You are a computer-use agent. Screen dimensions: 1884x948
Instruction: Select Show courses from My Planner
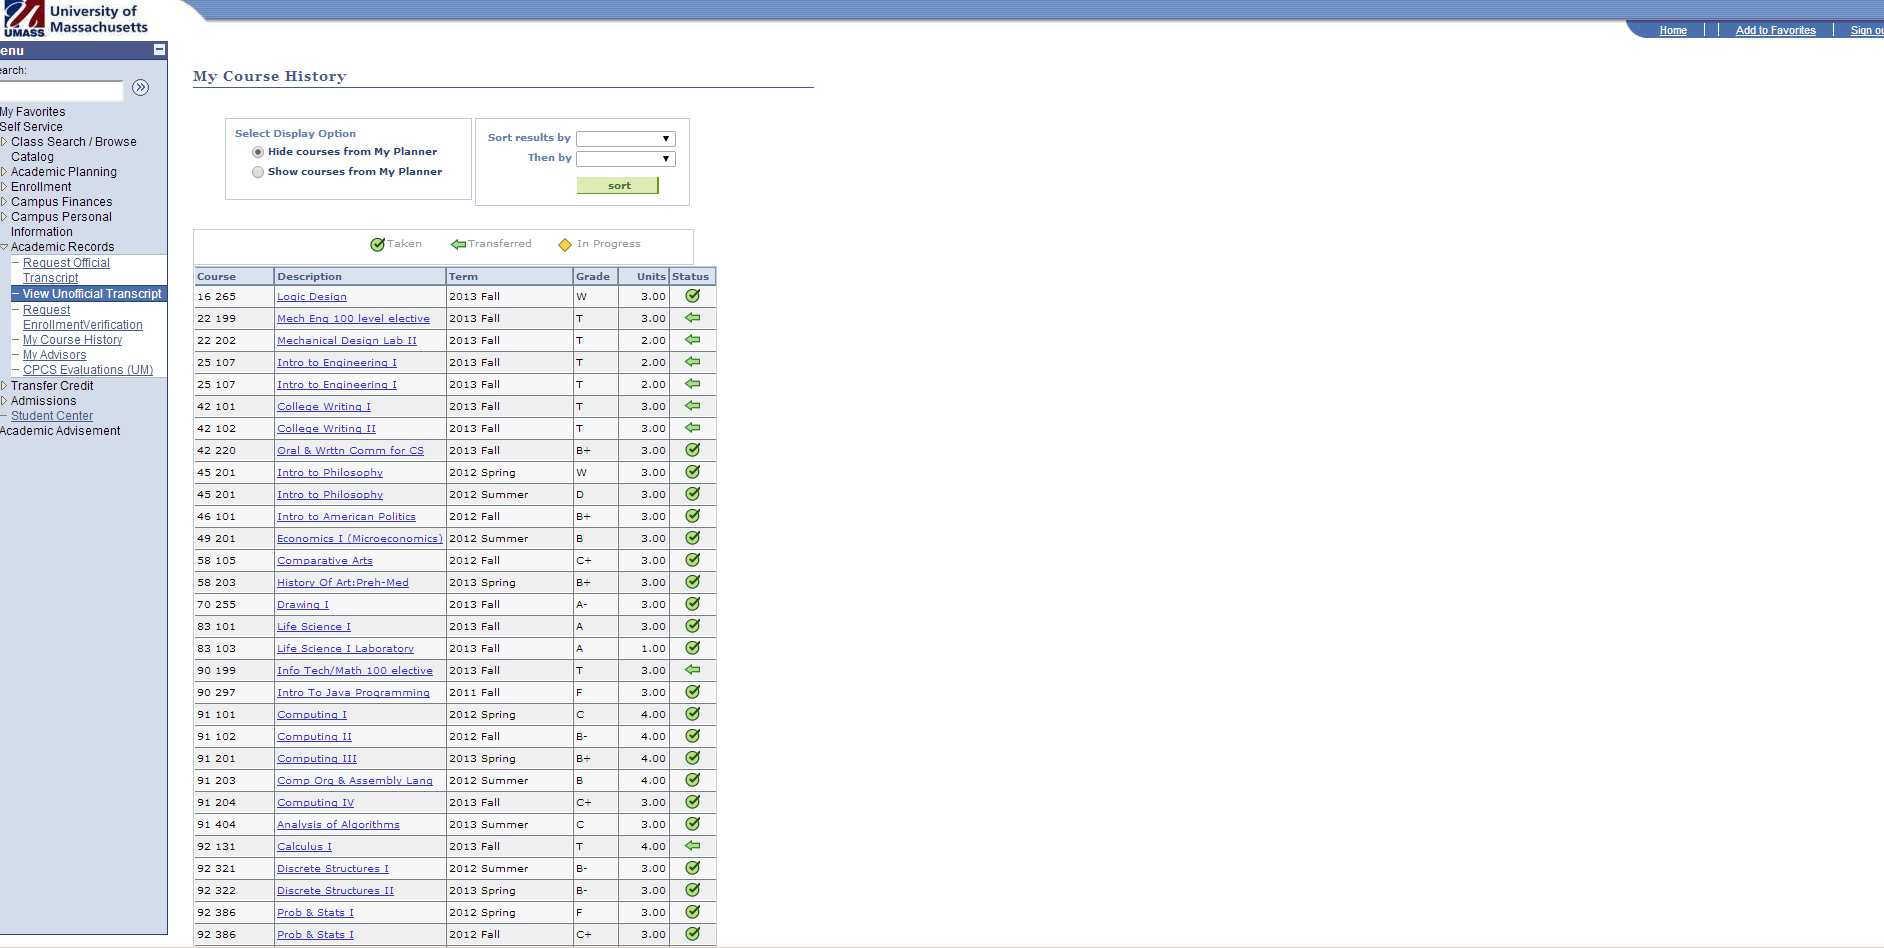coord(258,172)
